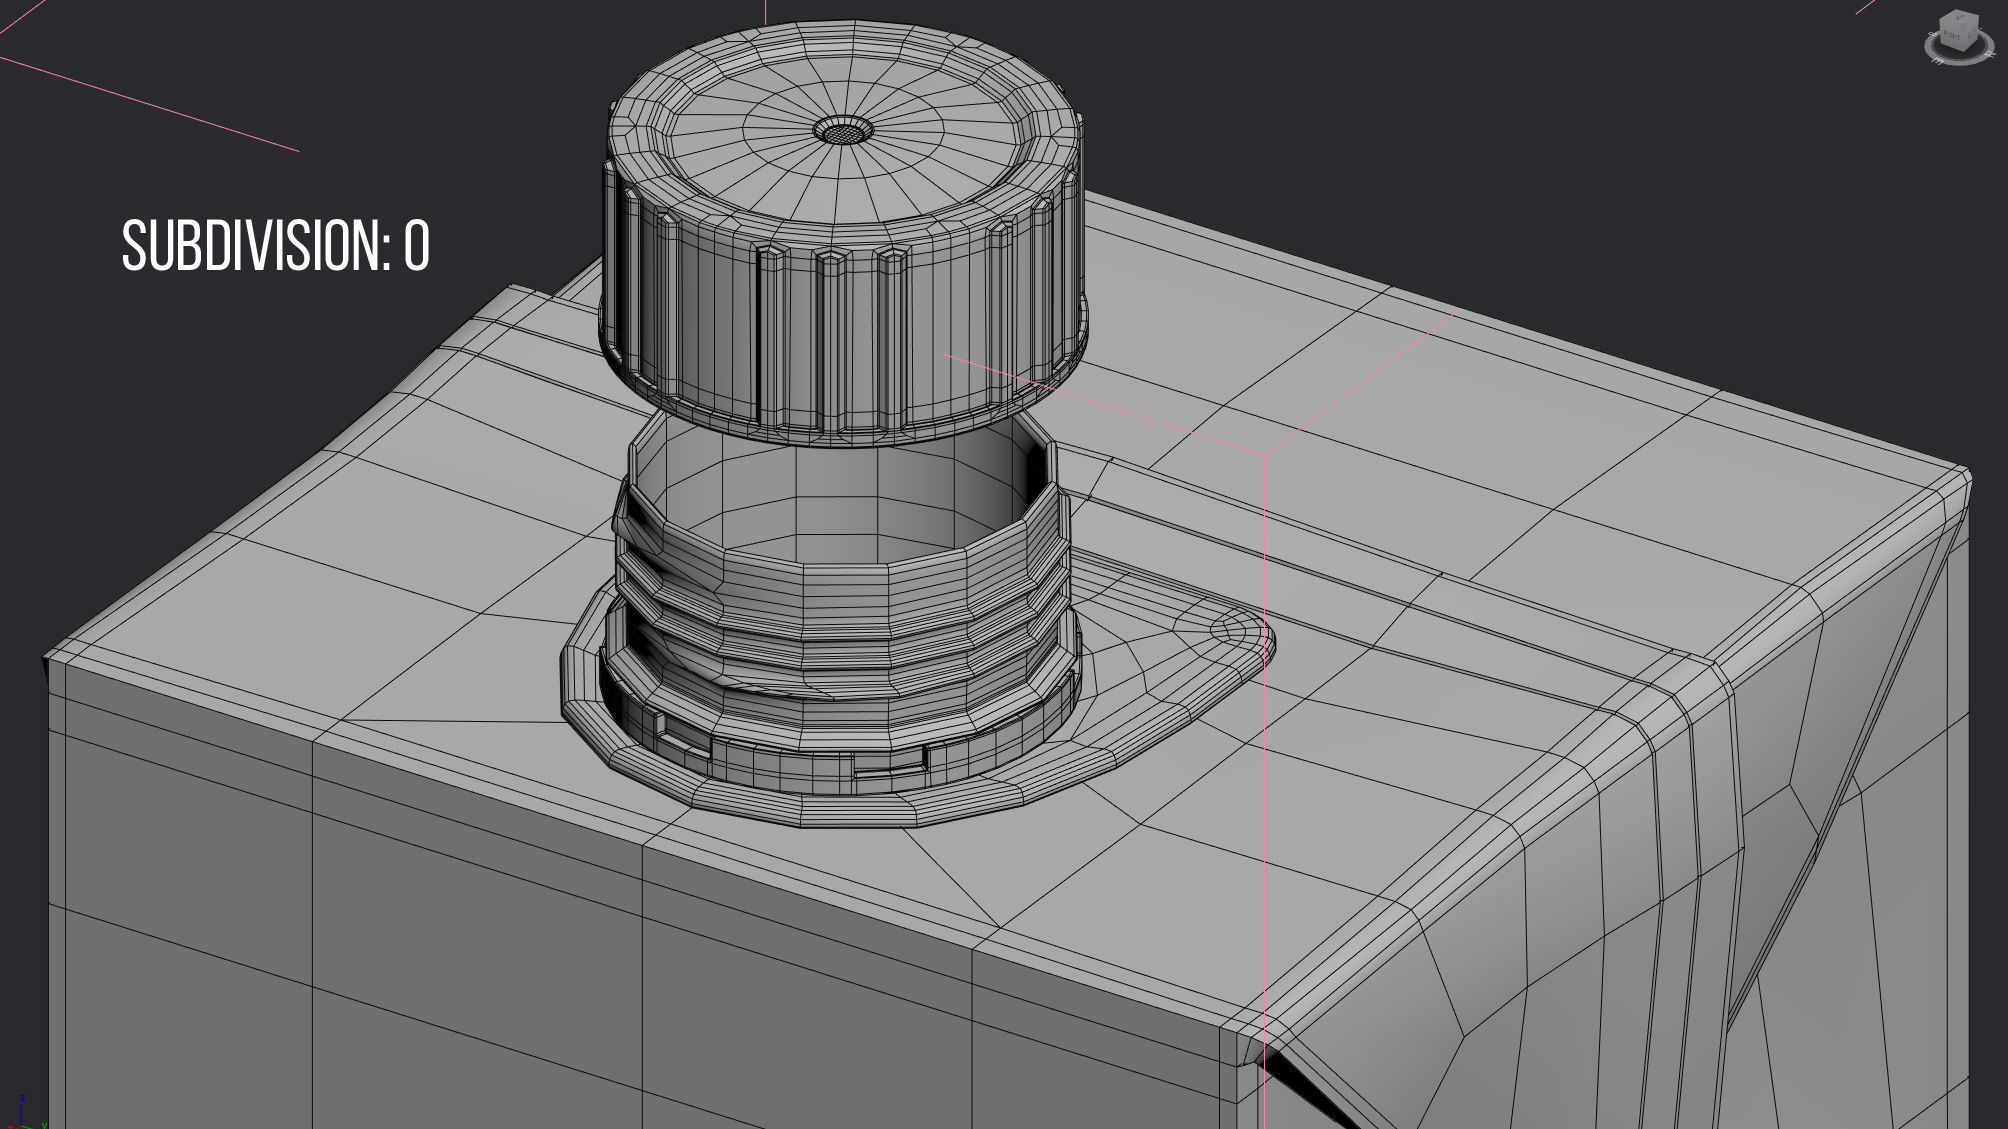Click the SUBDIVISION: 0 text label

coord(275,246)
